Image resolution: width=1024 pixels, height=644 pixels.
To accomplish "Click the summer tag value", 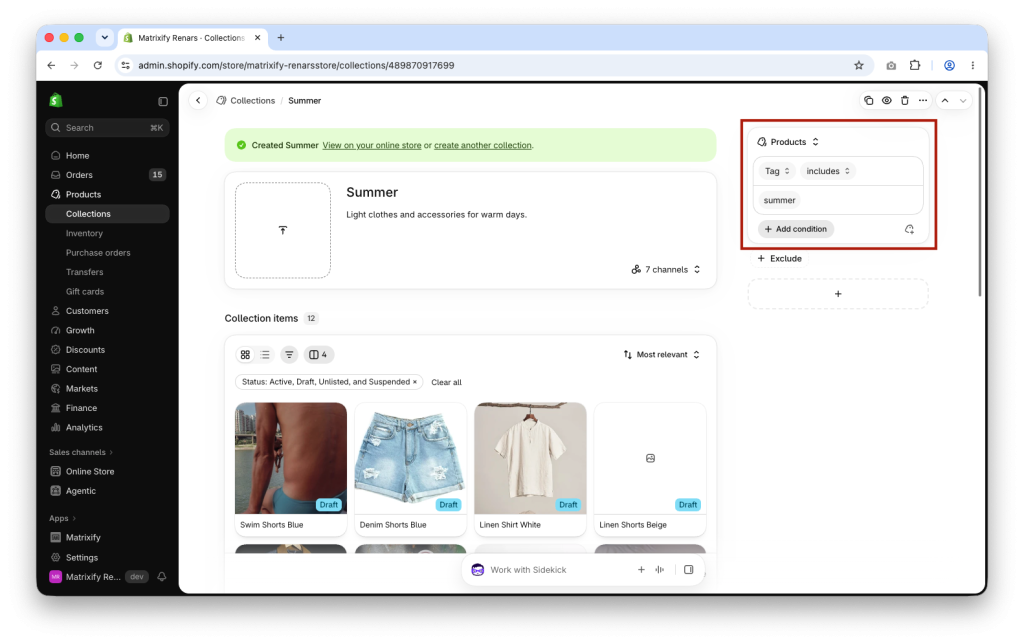I will pos(779,201).
